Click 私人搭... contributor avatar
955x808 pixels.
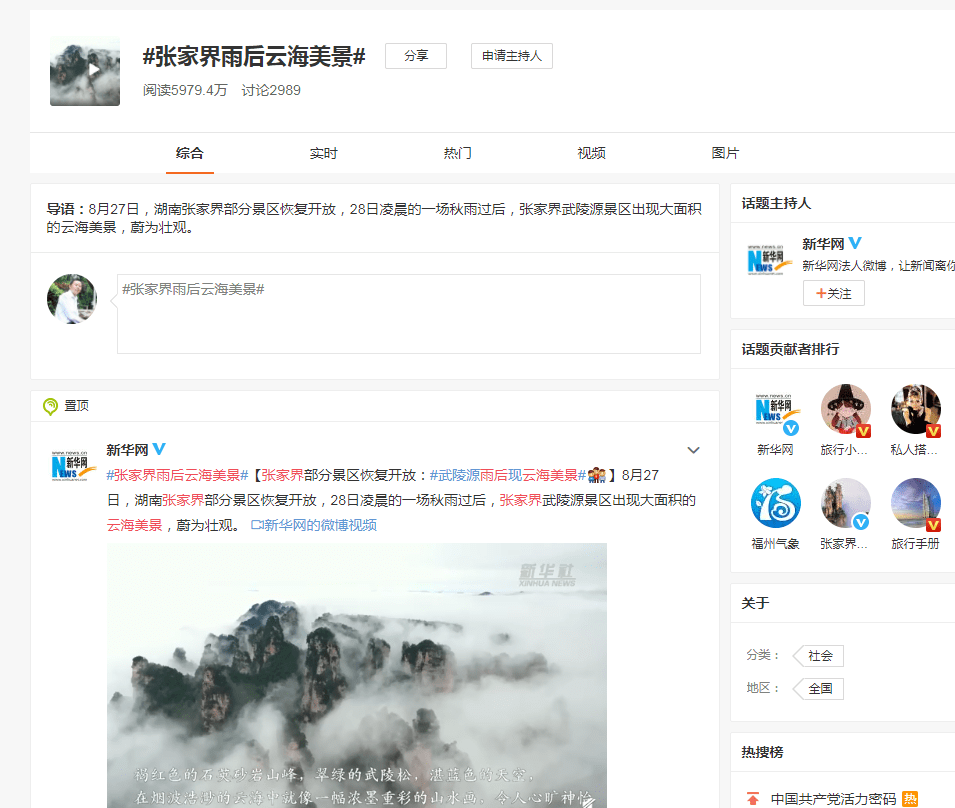coord(915,410)
